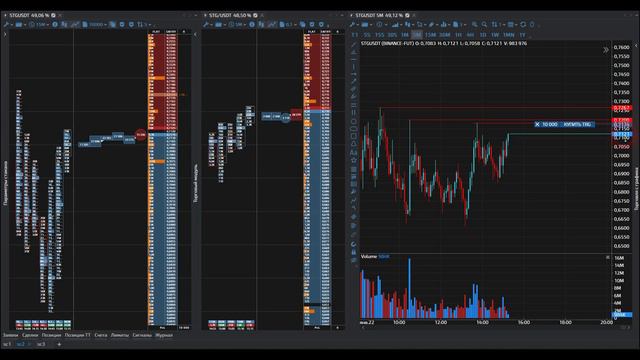This screenshot has width=640, height=360.
Task: Expand the Торговый модуль side panel
Action: pos(196,184)
